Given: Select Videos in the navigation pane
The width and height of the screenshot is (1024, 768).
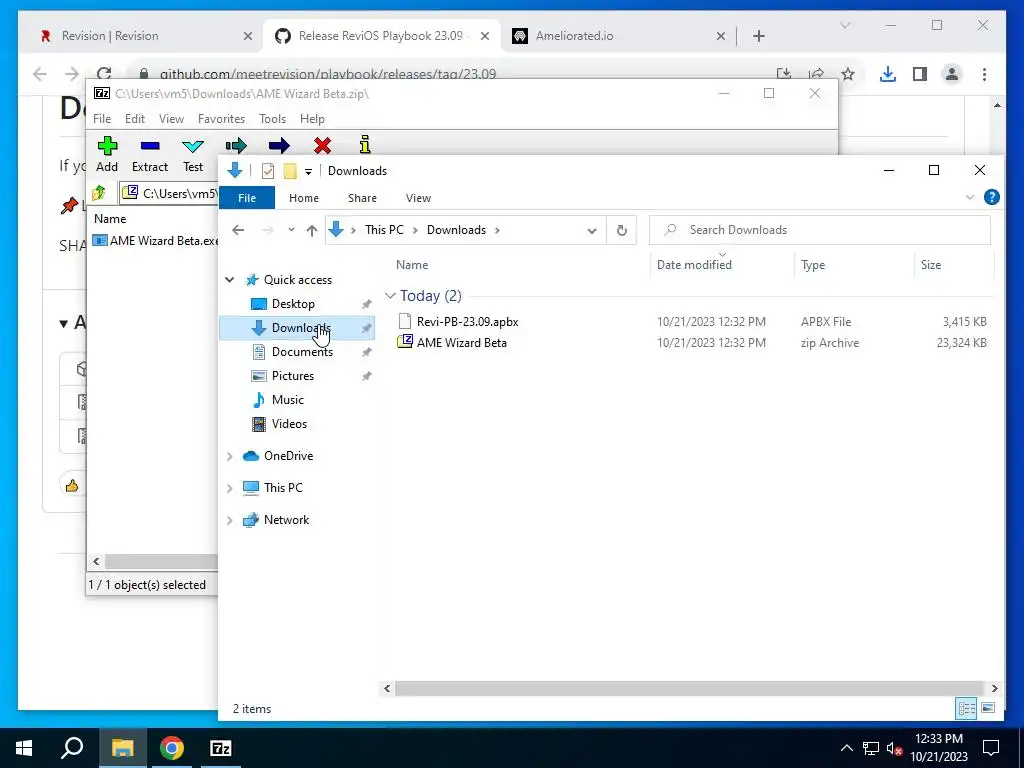Looking at the screenshot, I should tap(289, 424).
